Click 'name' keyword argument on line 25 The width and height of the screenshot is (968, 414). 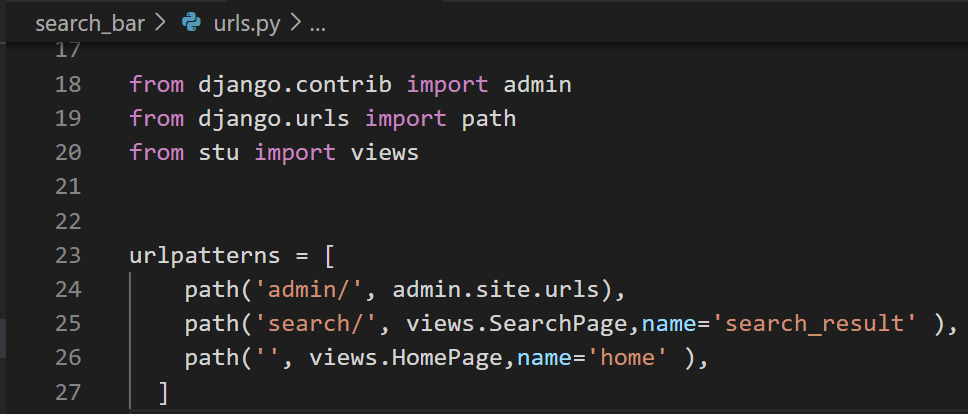click(x=669, y=324)
